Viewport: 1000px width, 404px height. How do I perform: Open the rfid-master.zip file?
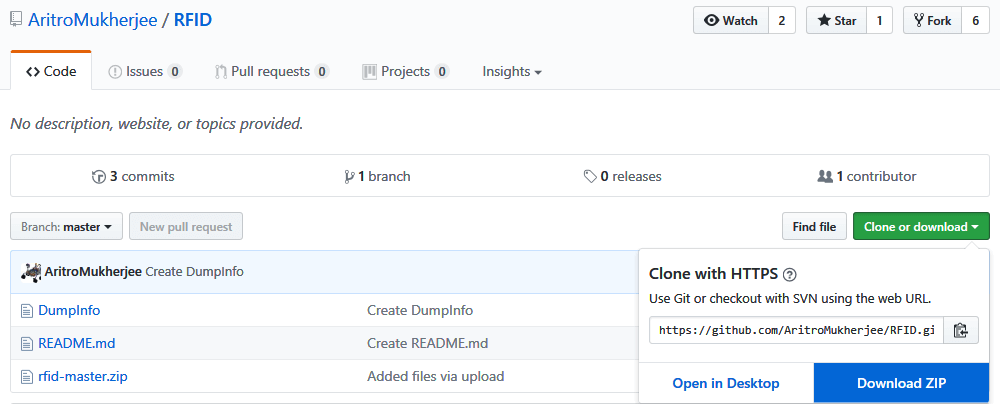pyautogui.click(x=83, y=377)
